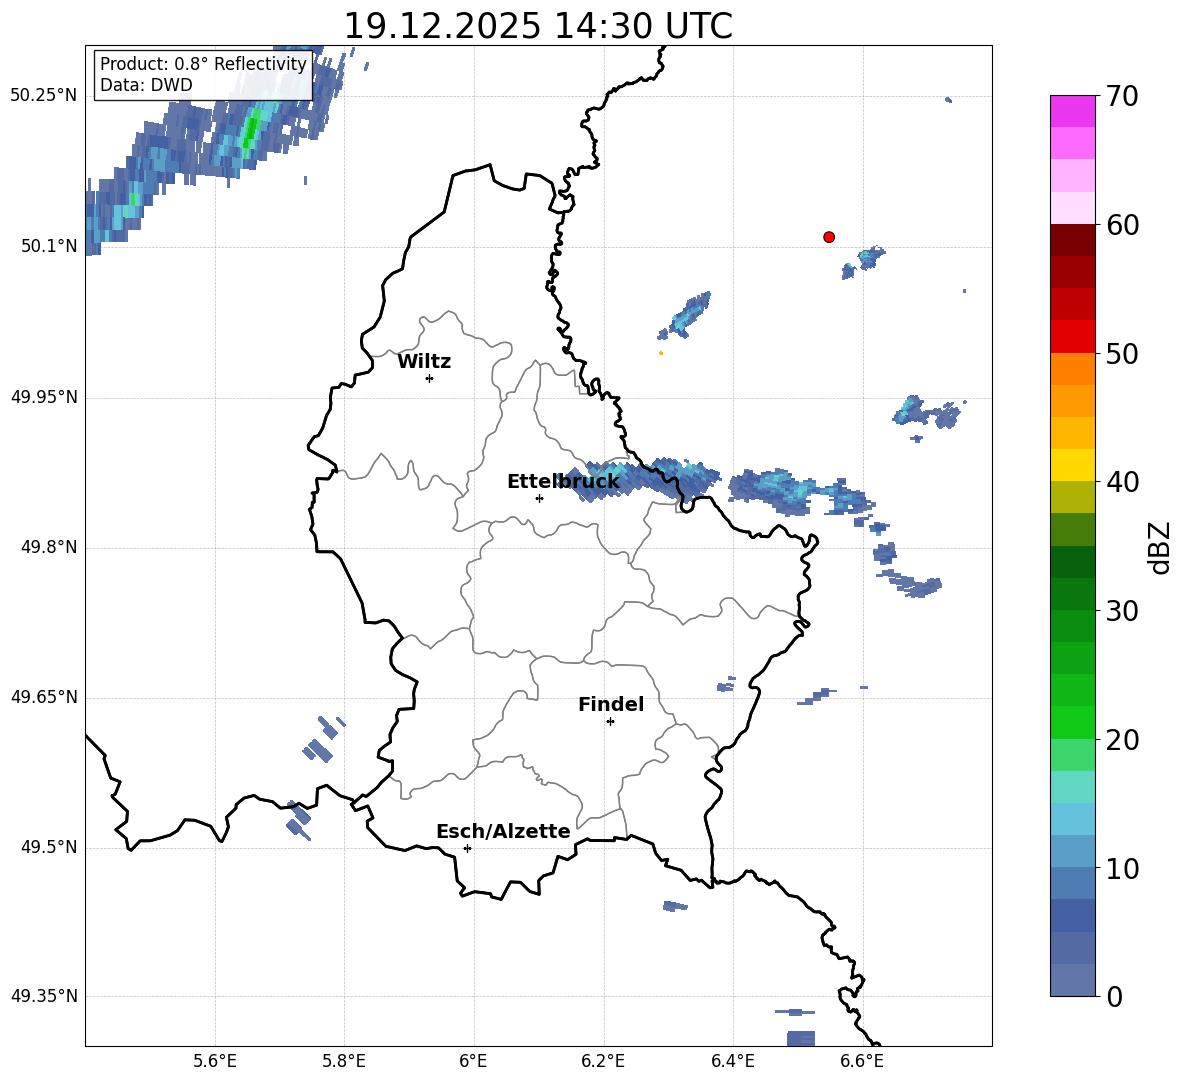Click the 'Findel' city label

click(x=611, y=704)
